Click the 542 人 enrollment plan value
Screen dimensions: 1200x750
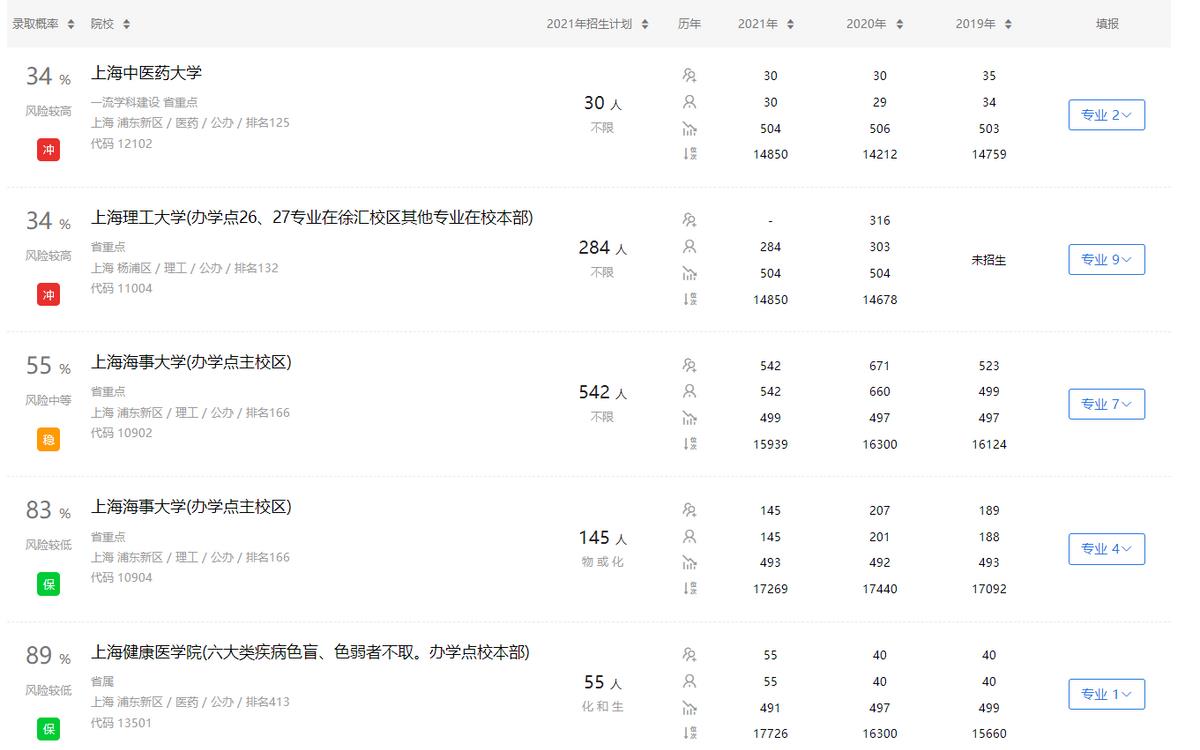[603, 393]
